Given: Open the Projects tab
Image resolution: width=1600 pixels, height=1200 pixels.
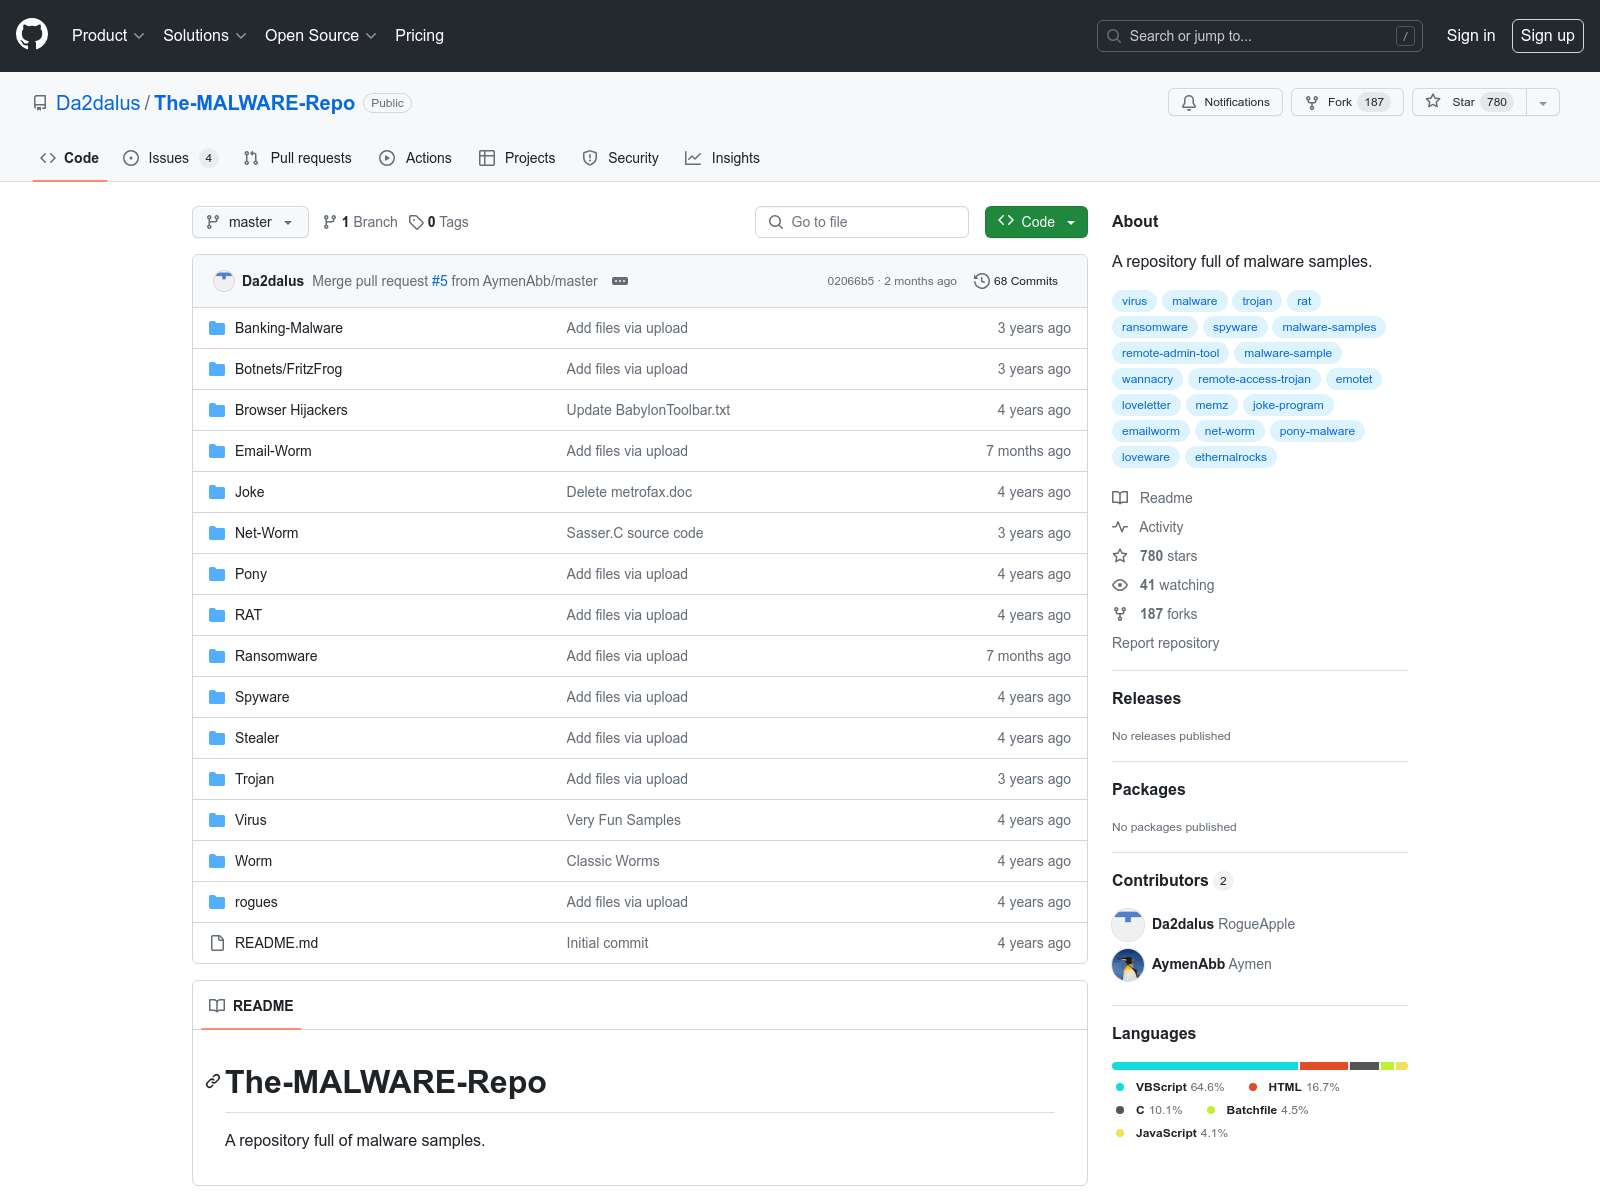Looking at the screenshot, I should 517,158.
